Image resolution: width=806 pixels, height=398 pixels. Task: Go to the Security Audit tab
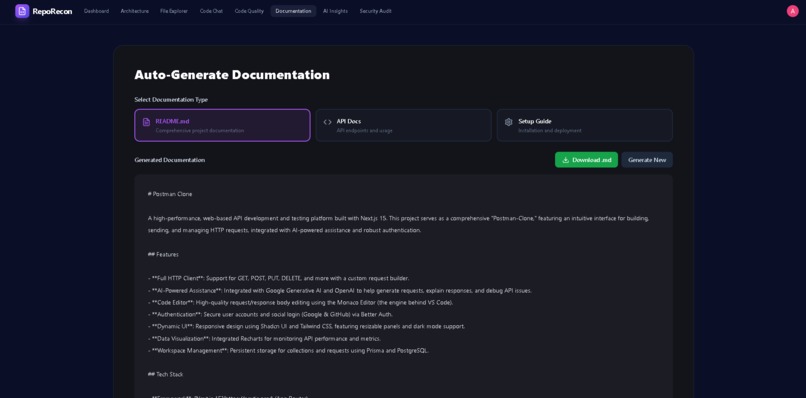(x=375, y=11)
